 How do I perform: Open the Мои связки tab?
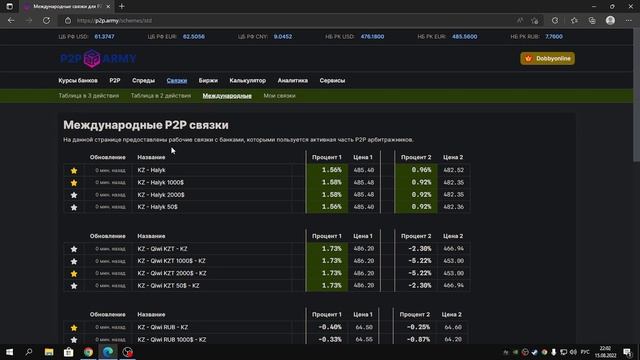(x=280, y=96)
